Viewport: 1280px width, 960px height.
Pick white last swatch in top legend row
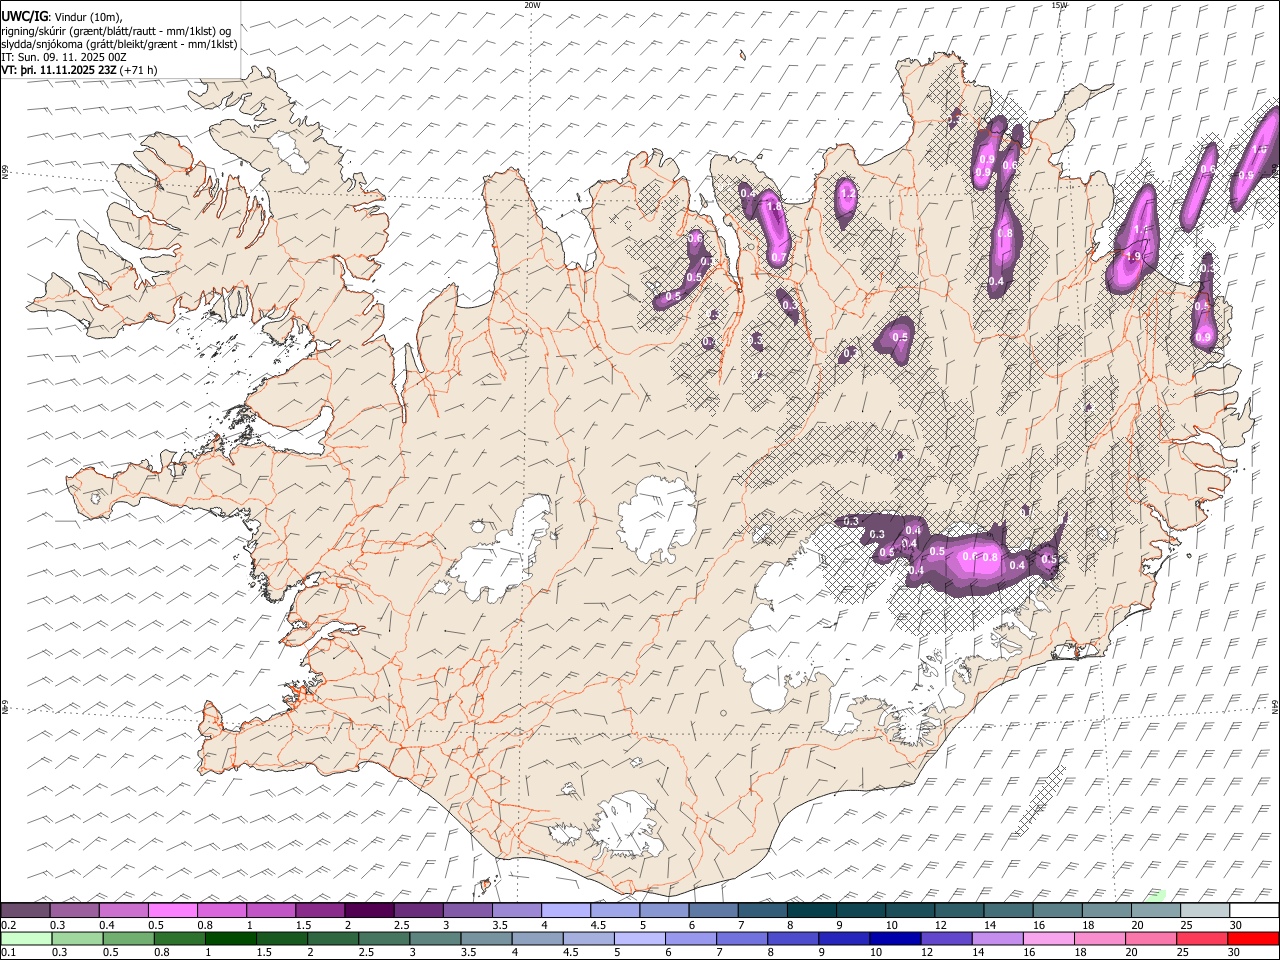1254,911
